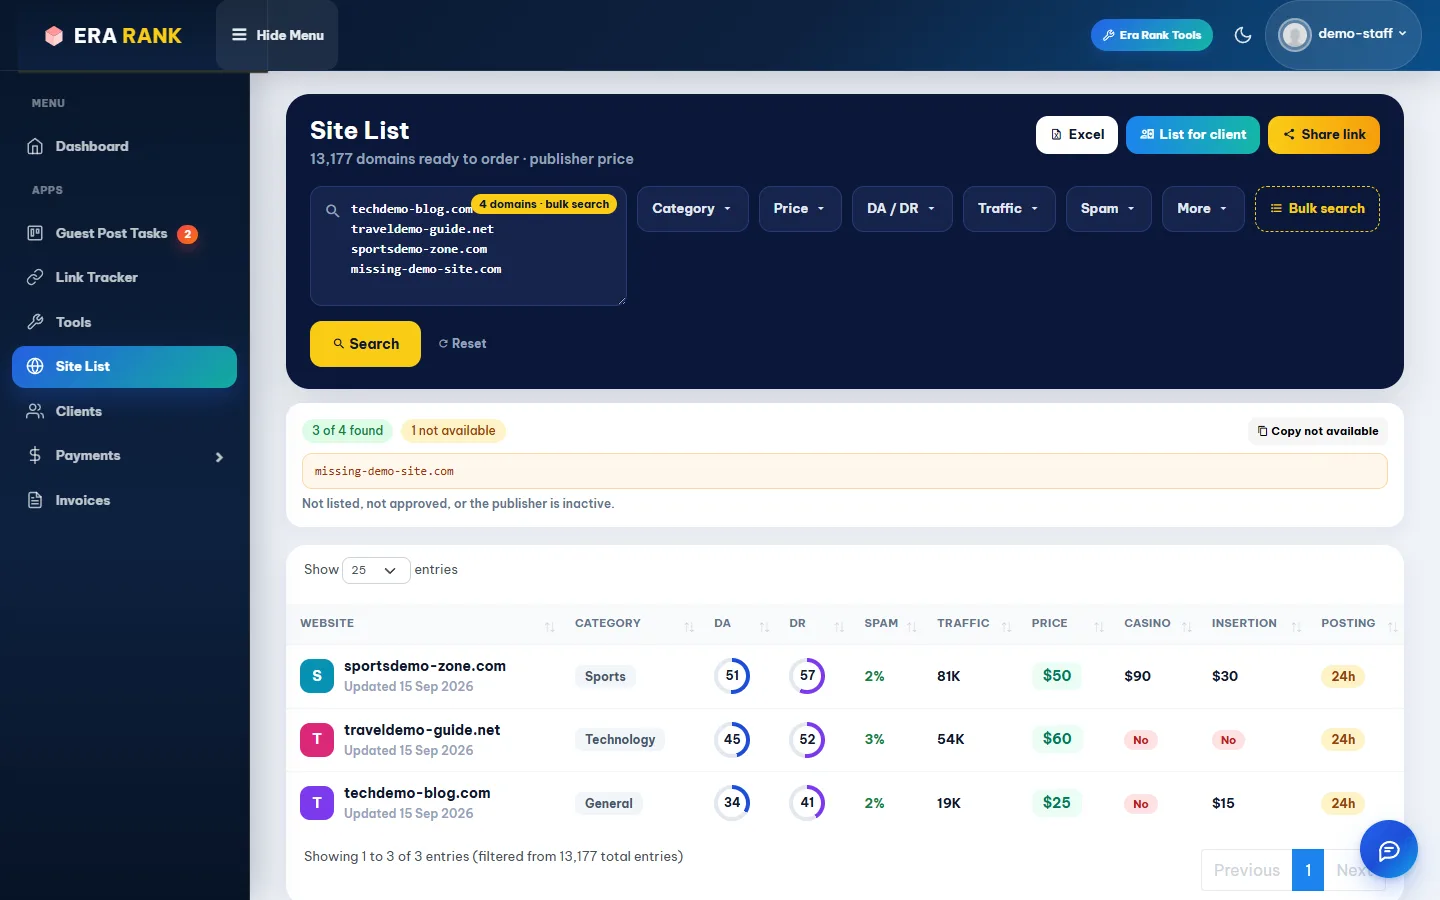1440x900 pixels.
Task: Hide the sidebar menu
Action: pyautogui.click(x=277, y=35)
